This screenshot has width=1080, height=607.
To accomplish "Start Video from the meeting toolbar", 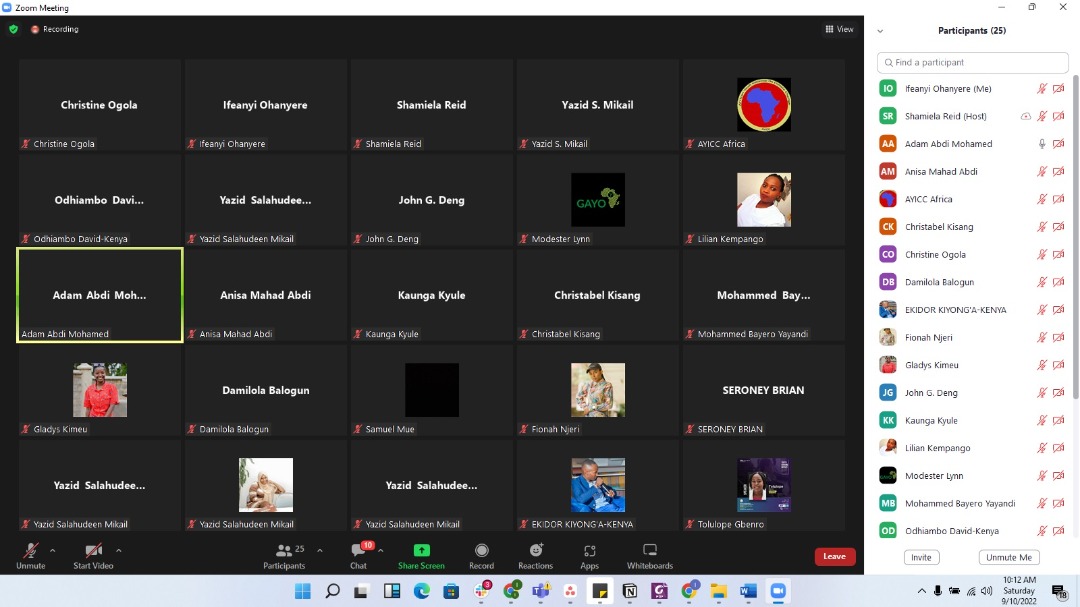I will [x=93, y=556].
